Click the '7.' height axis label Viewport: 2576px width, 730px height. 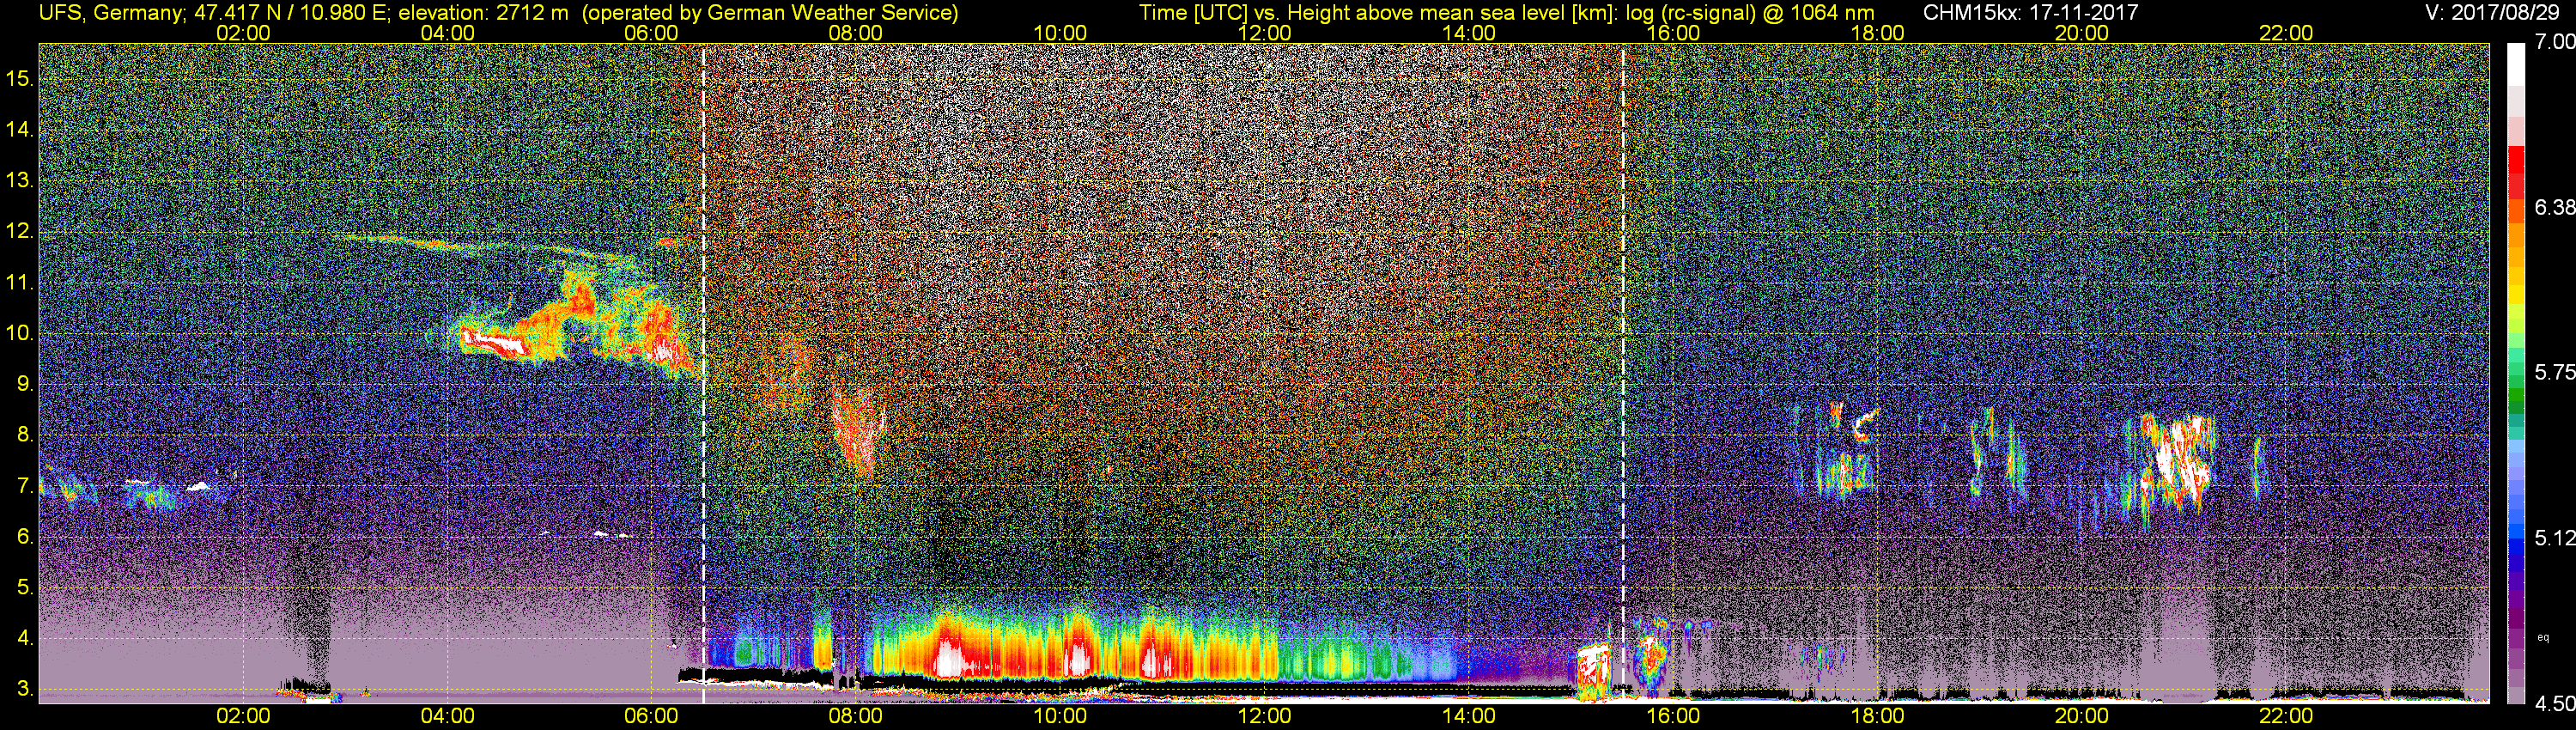click(x=25, y=486)
